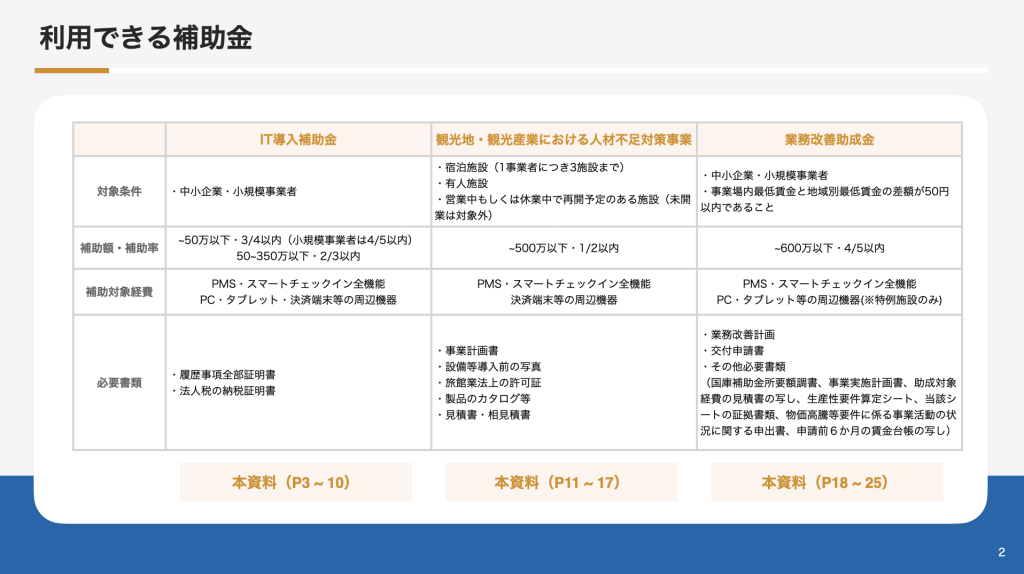Click the 補助額・補助率 row label
The width and height of the screenshot is (1024, 574).
click(119, 248)
